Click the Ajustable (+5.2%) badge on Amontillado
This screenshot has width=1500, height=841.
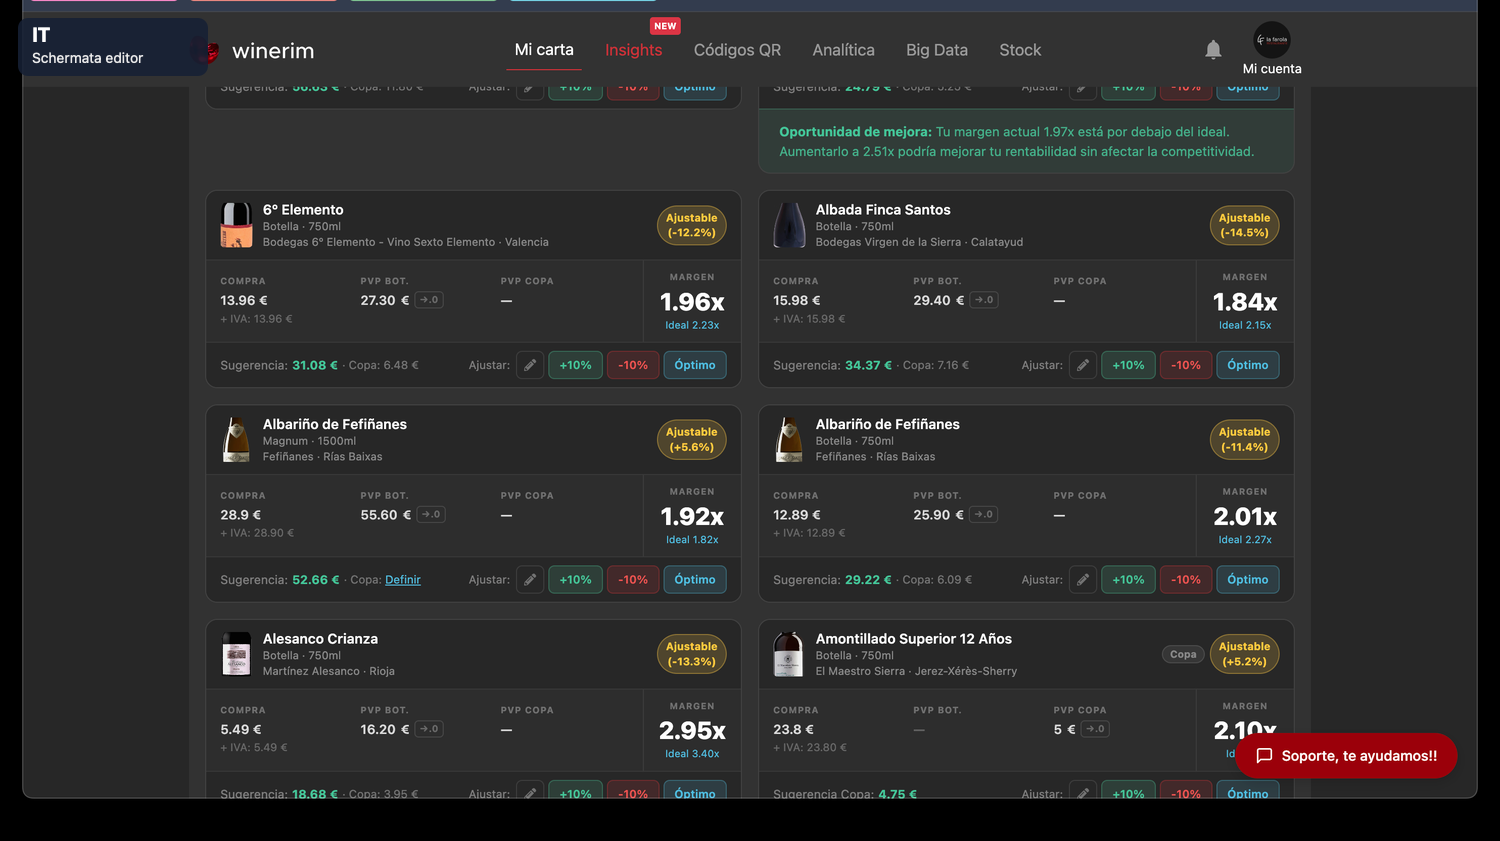(x=1244, y=654)
